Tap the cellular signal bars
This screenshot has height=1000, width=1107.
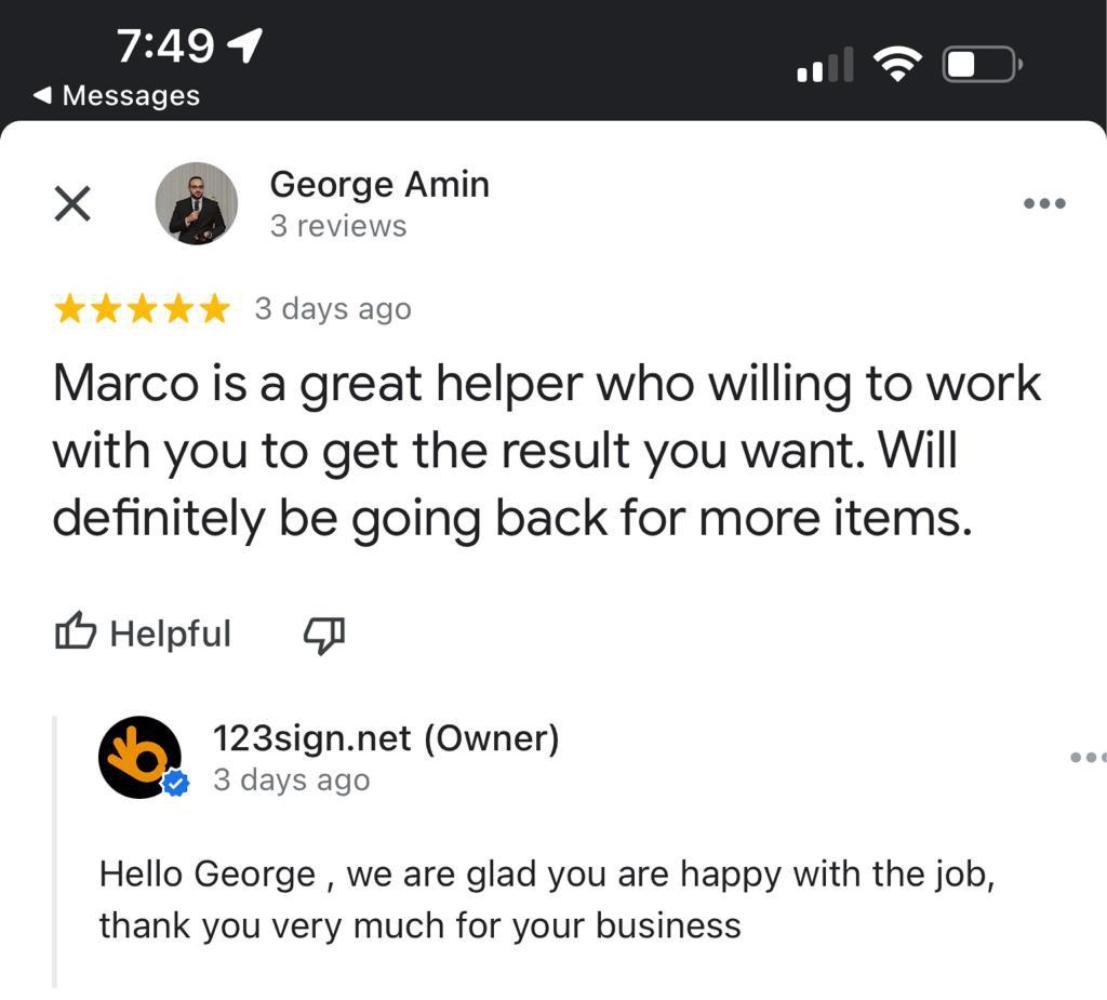point(825,67)
